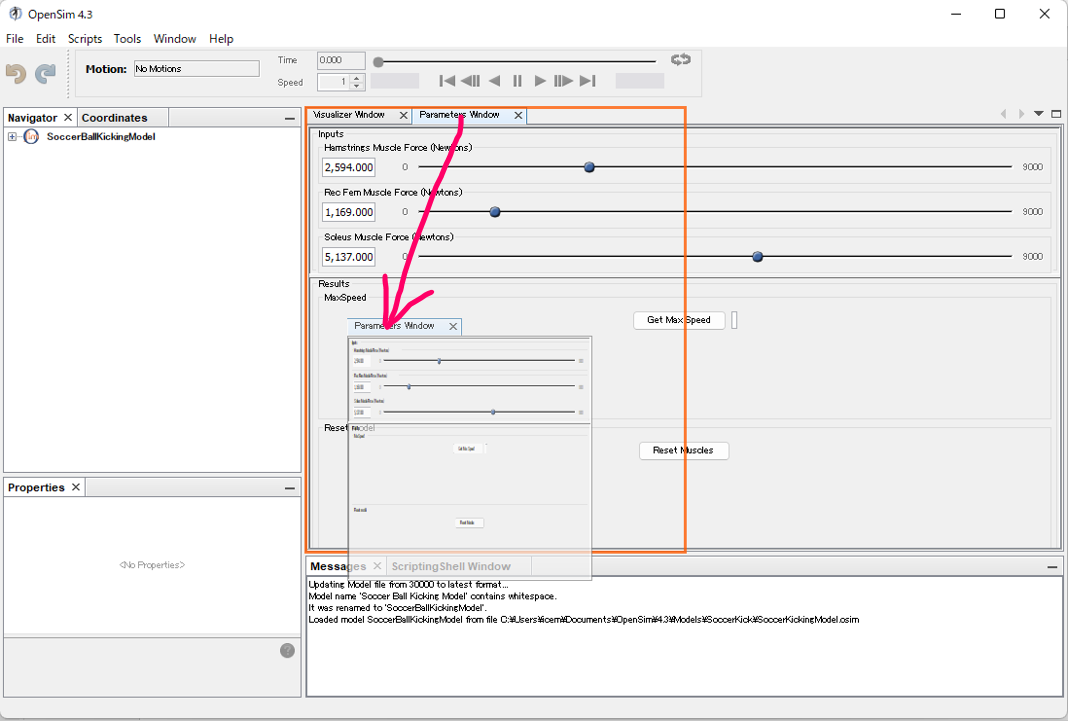
Task: Jump to the motion start
Action: [448, 81]
